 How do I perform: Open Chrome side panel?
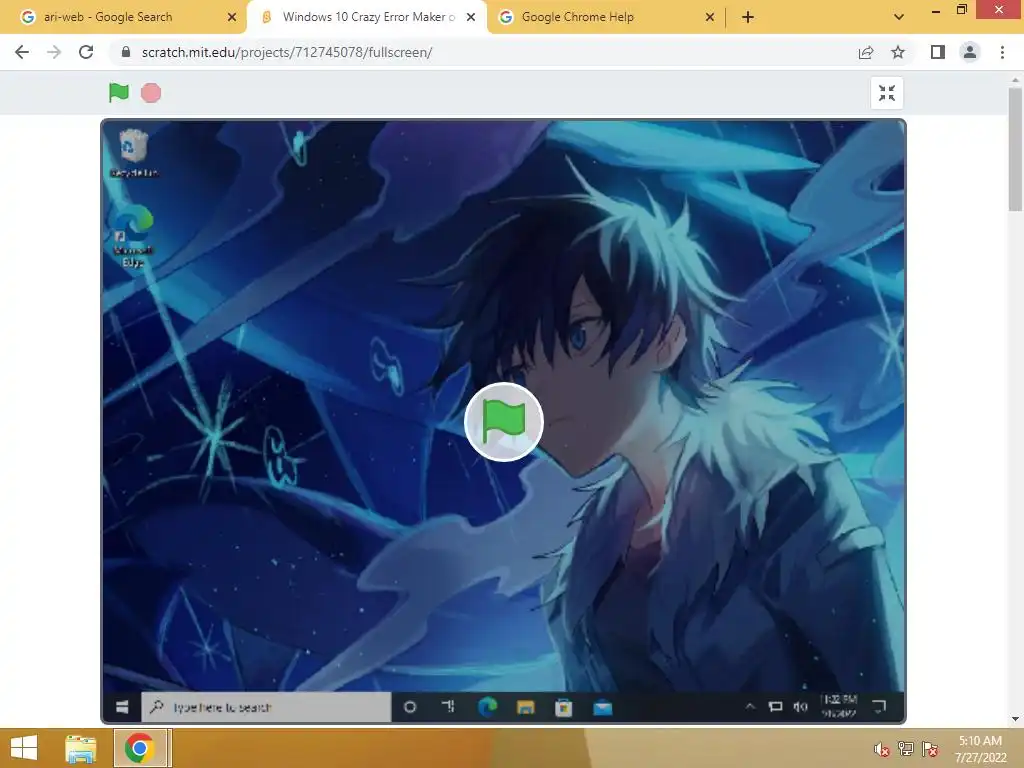click(938, 52)
